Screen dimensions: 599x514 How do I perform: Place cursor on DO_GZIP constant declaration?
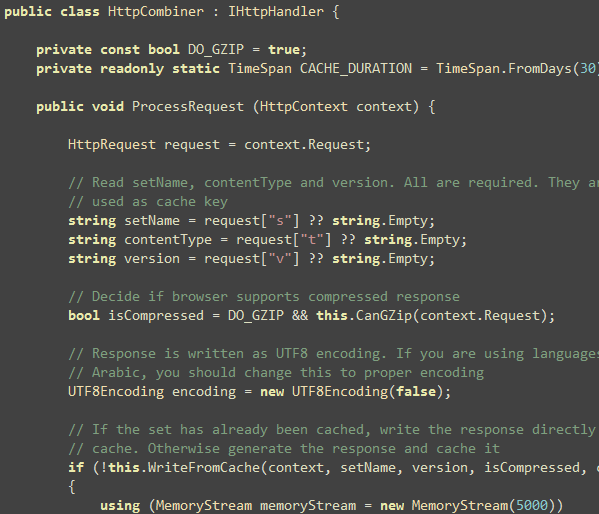[215, 50]
